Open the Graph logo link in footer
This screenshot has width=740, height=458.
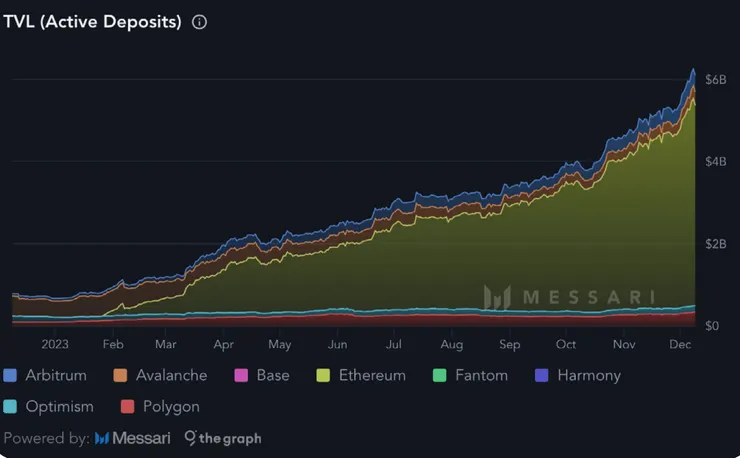[x=222, y=438]
